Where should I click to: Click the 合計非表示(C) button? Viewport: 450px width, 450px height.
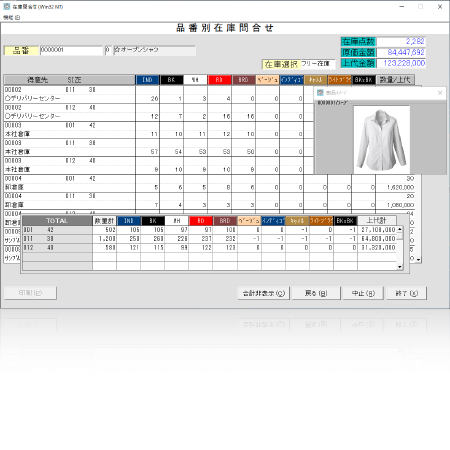click(x=264, y=293)
